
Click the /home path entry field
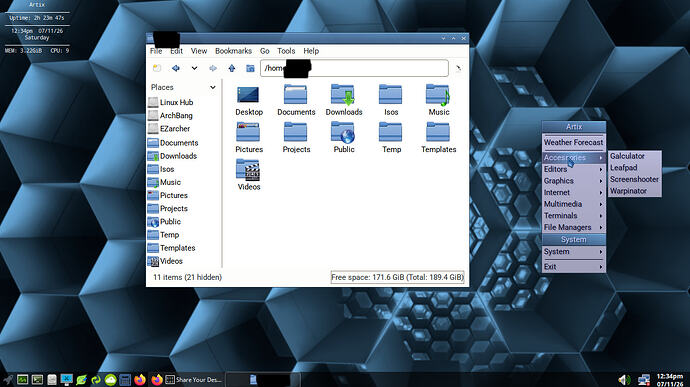pyautogui.click(x=354, y=68)
